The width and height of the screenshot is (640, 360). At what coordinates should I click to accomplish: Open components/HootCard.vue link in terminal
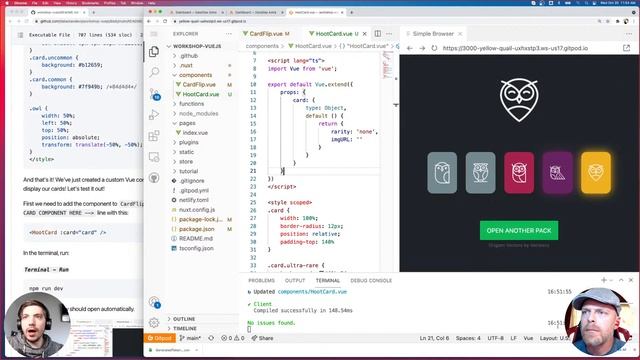click(312, 292)
